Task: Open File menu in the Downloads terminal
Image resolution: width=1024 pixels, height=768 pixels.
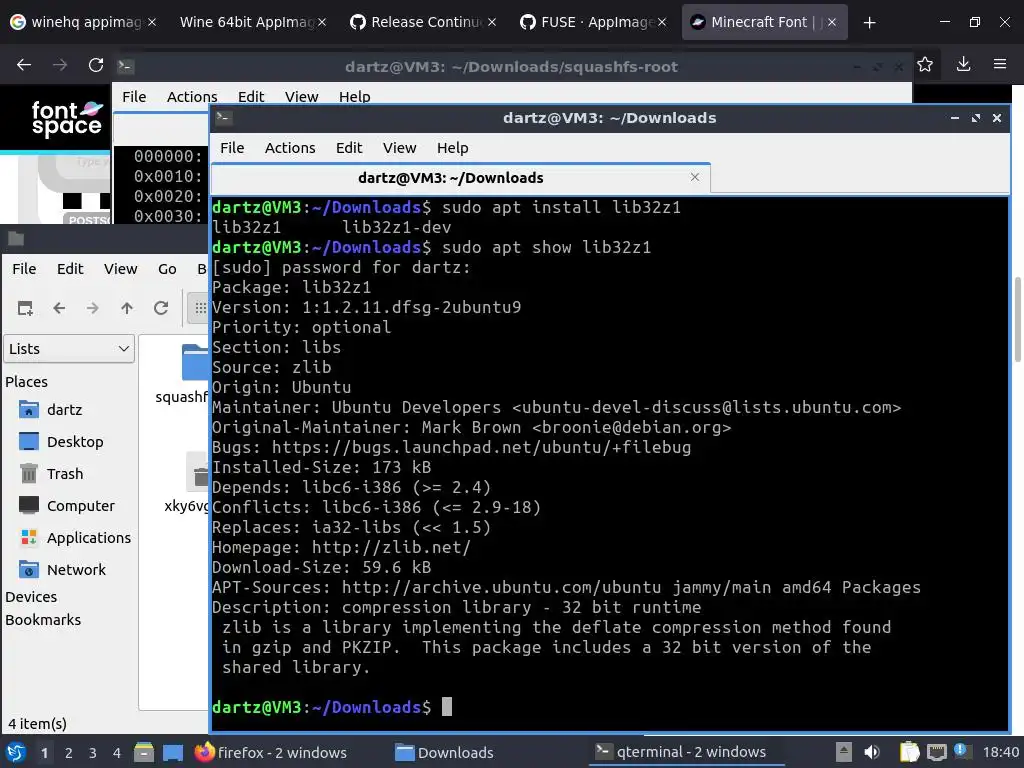Action: [x=232, y=148]
